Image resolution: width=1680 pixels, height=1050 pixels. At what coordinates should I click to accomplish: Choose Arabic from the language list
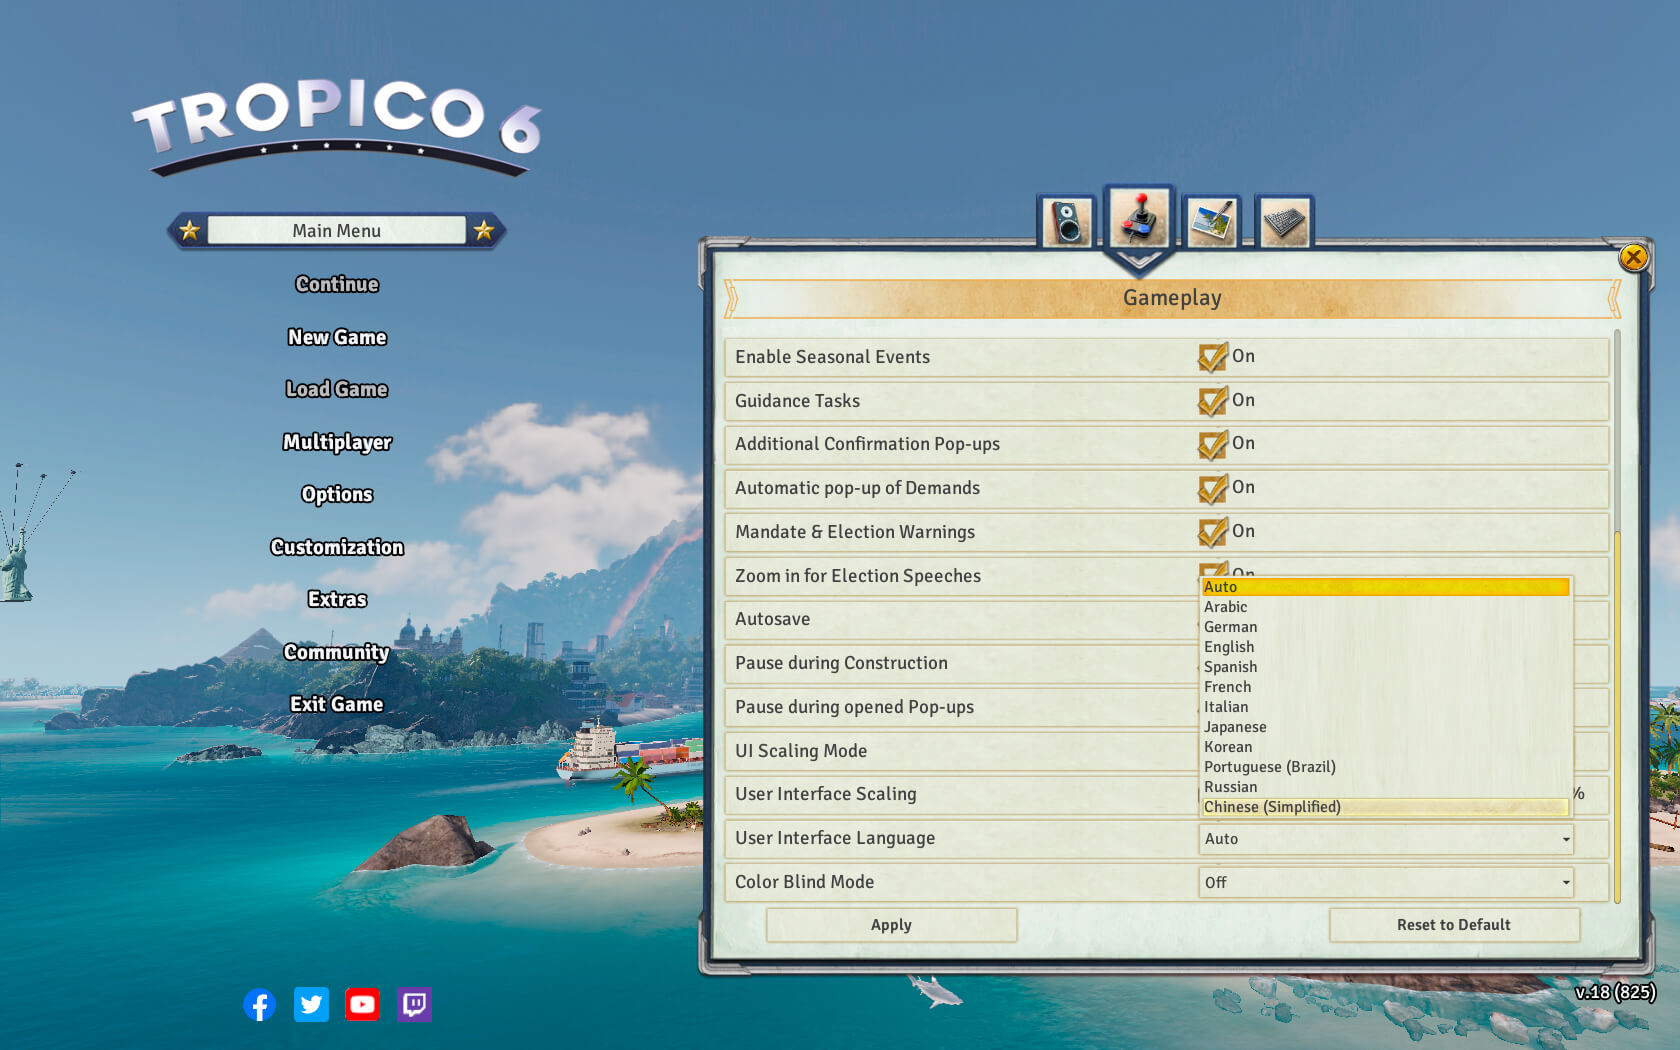coord(1385,607)
